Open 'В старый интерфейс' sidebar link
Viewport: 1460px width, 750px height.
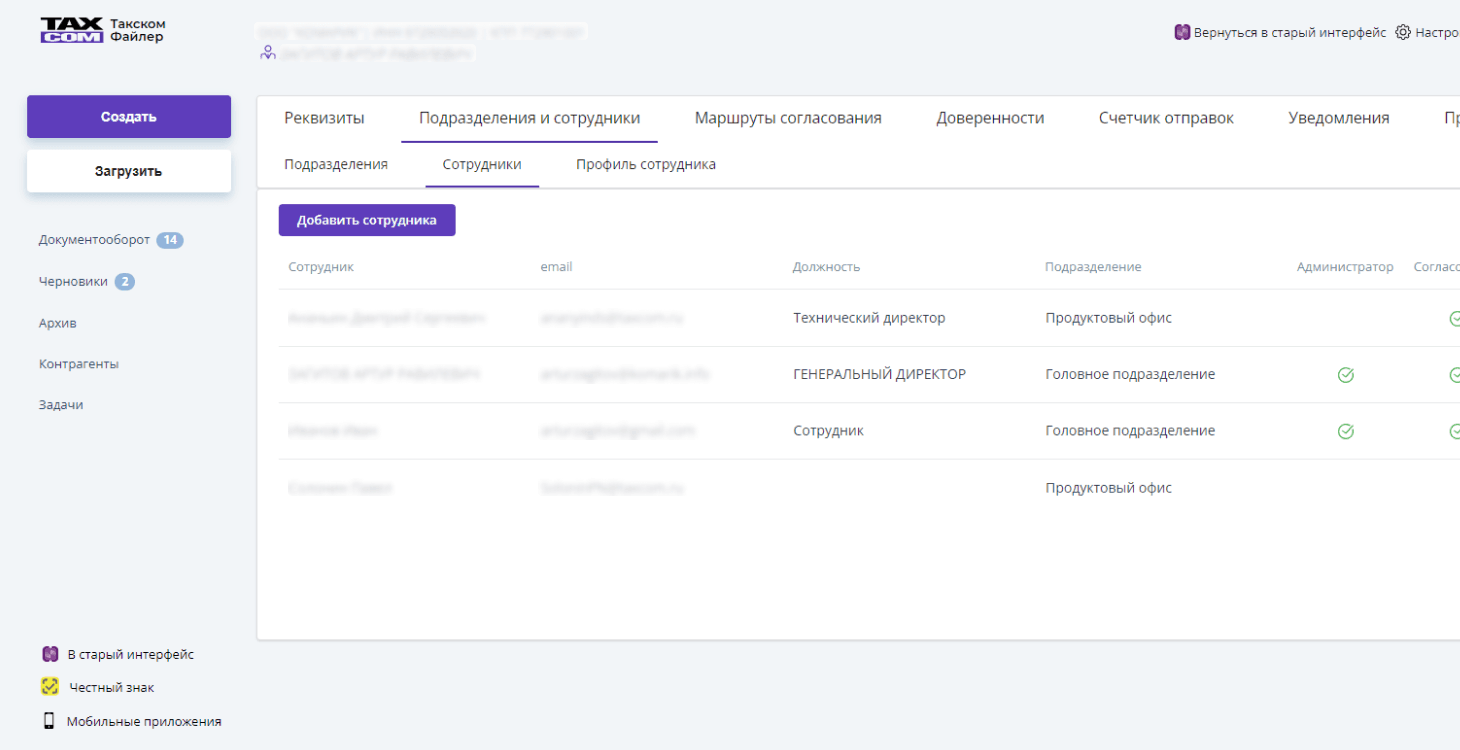(x=131, y=654)
